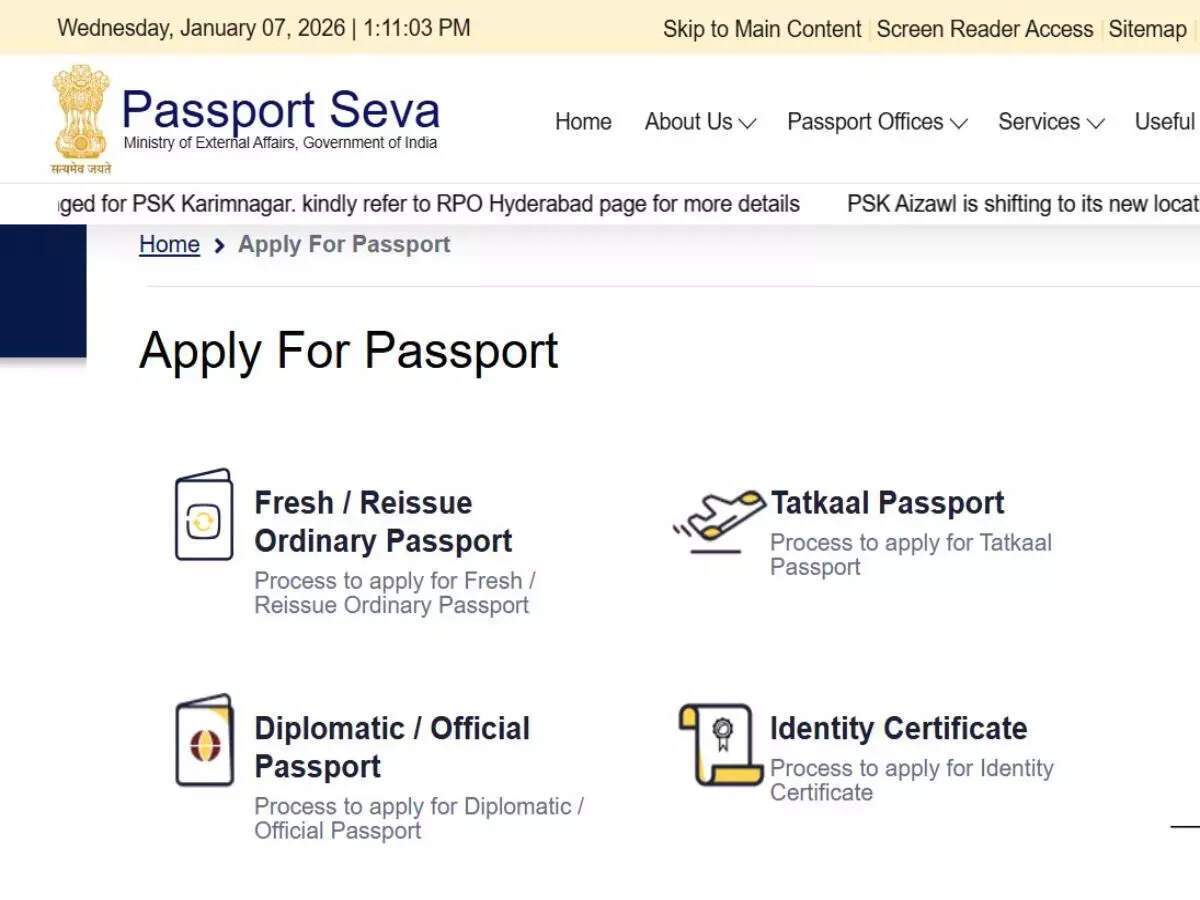Open the Home menu item
Screen dimensions: 1200x900
(x=583, y=122)
